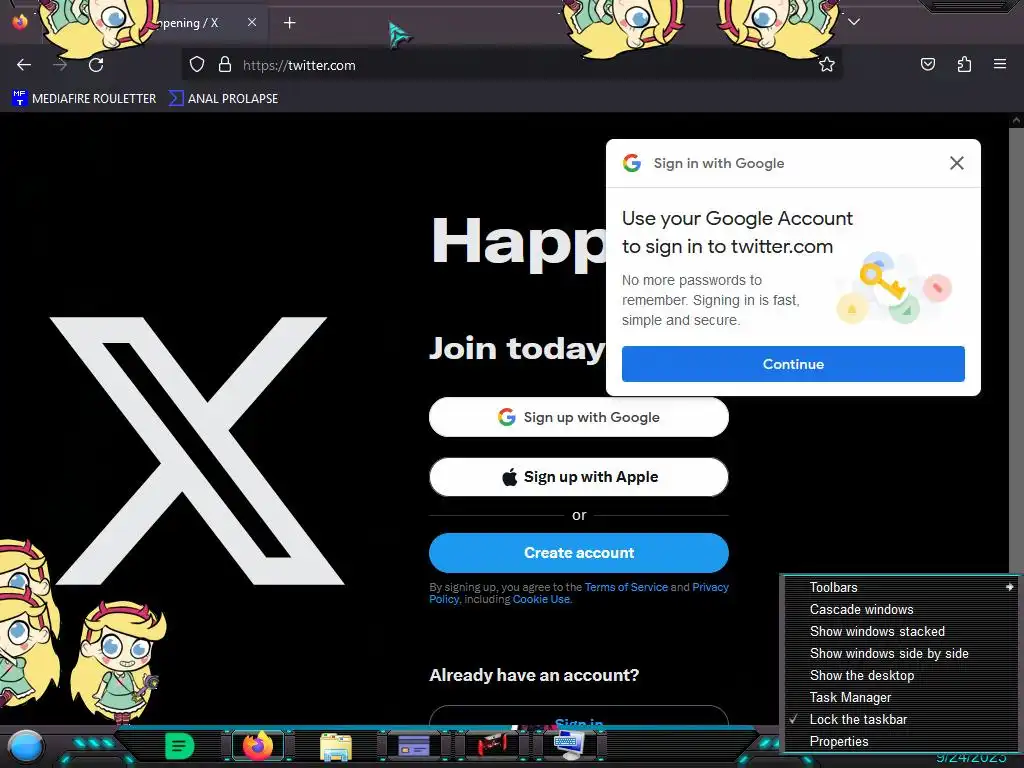1024x768 pixels.
Task: Close the X browser tab
Action: click(x=251, y=22)
